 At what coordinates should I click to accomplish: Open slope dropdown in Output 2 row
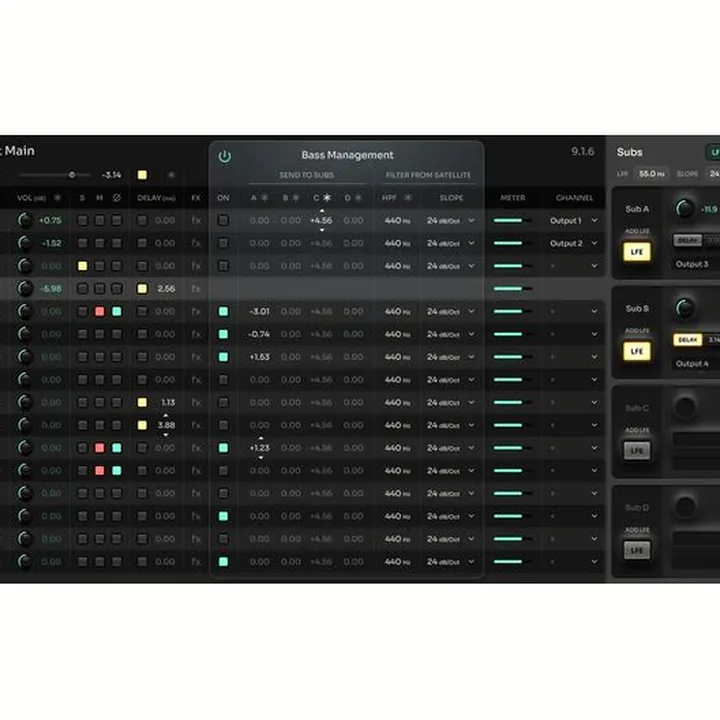coord(450,243)
